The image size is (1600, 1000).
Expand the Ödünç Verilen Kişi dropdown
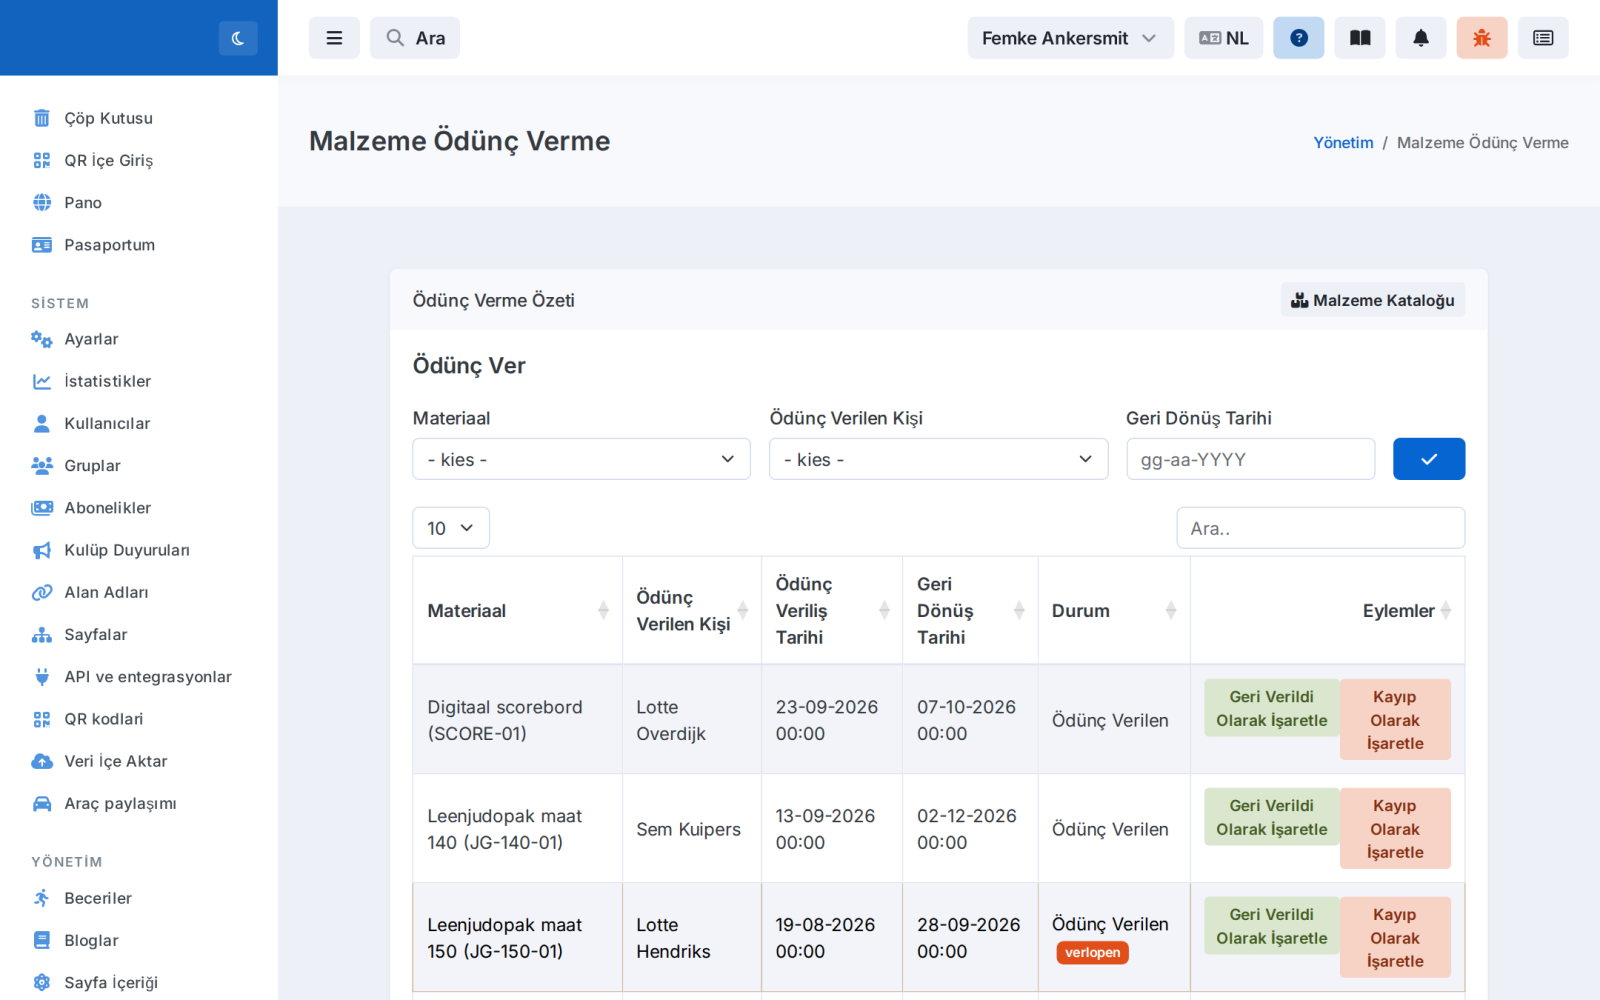click(x=938, y=459)
